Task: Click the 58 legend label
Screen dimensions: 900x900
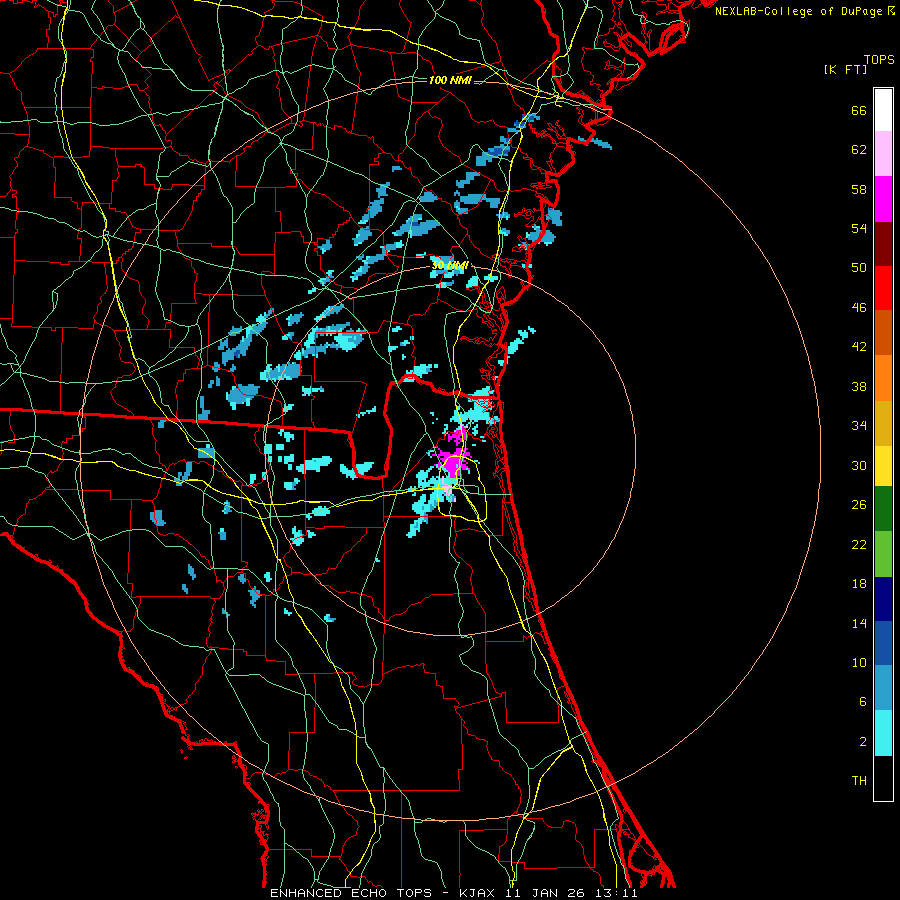Action: pyautogui.click(x=859, y=189)
